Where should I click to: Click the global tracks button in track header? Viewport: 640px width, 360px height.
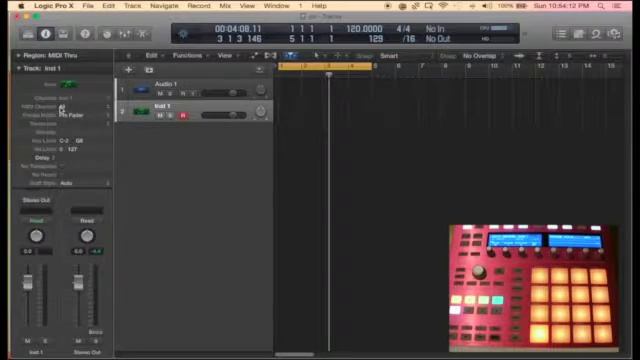click(260, 70)
